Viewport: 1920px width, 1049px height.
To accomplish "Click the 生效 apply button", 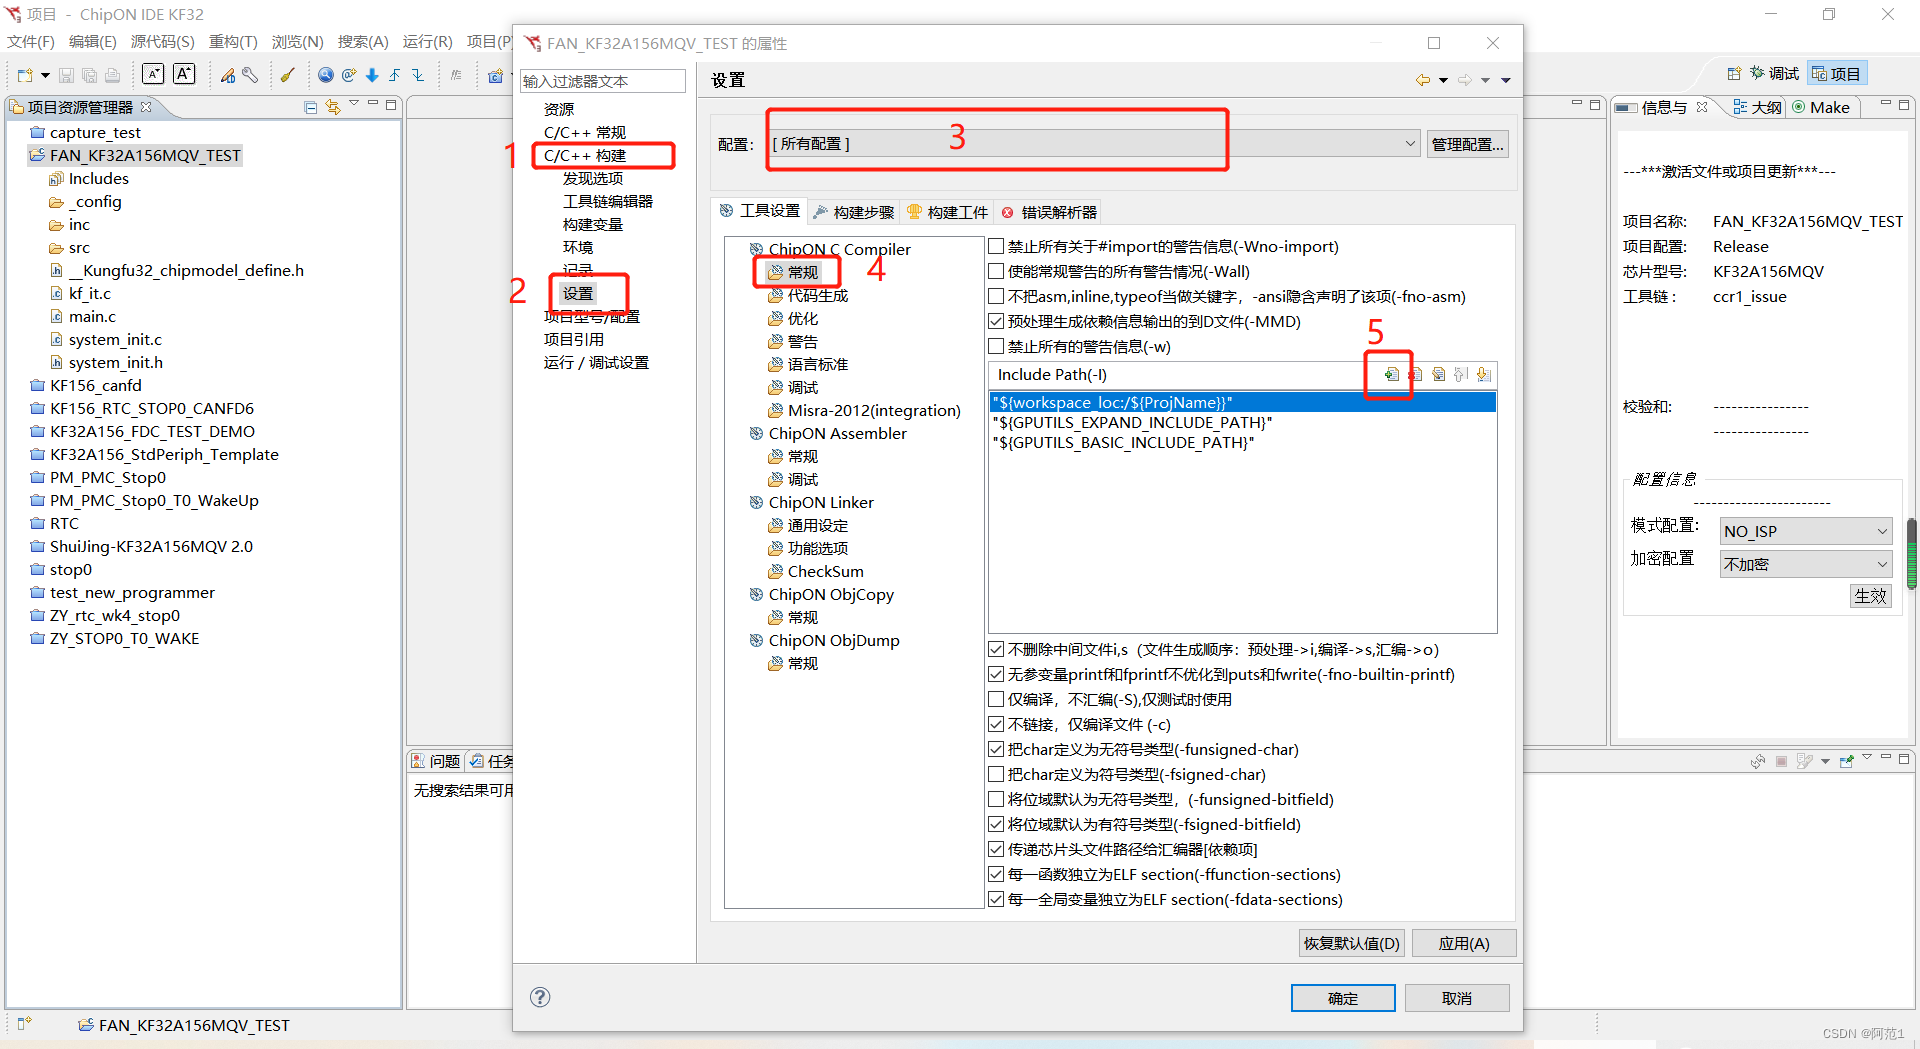I will click(1870, 596).
